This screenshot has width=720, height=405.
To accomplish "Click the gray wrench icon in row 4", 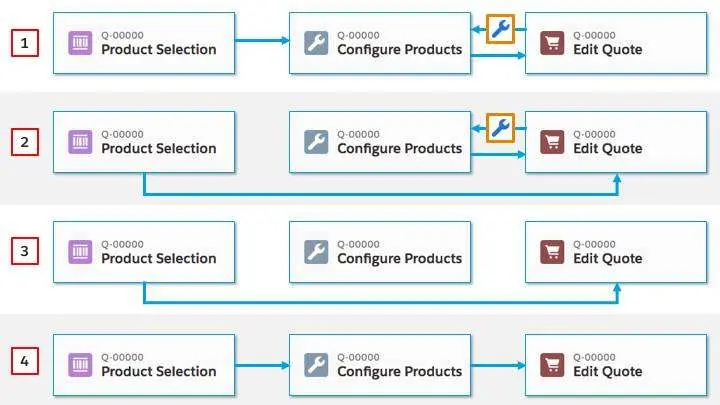I will click(316, 364).
